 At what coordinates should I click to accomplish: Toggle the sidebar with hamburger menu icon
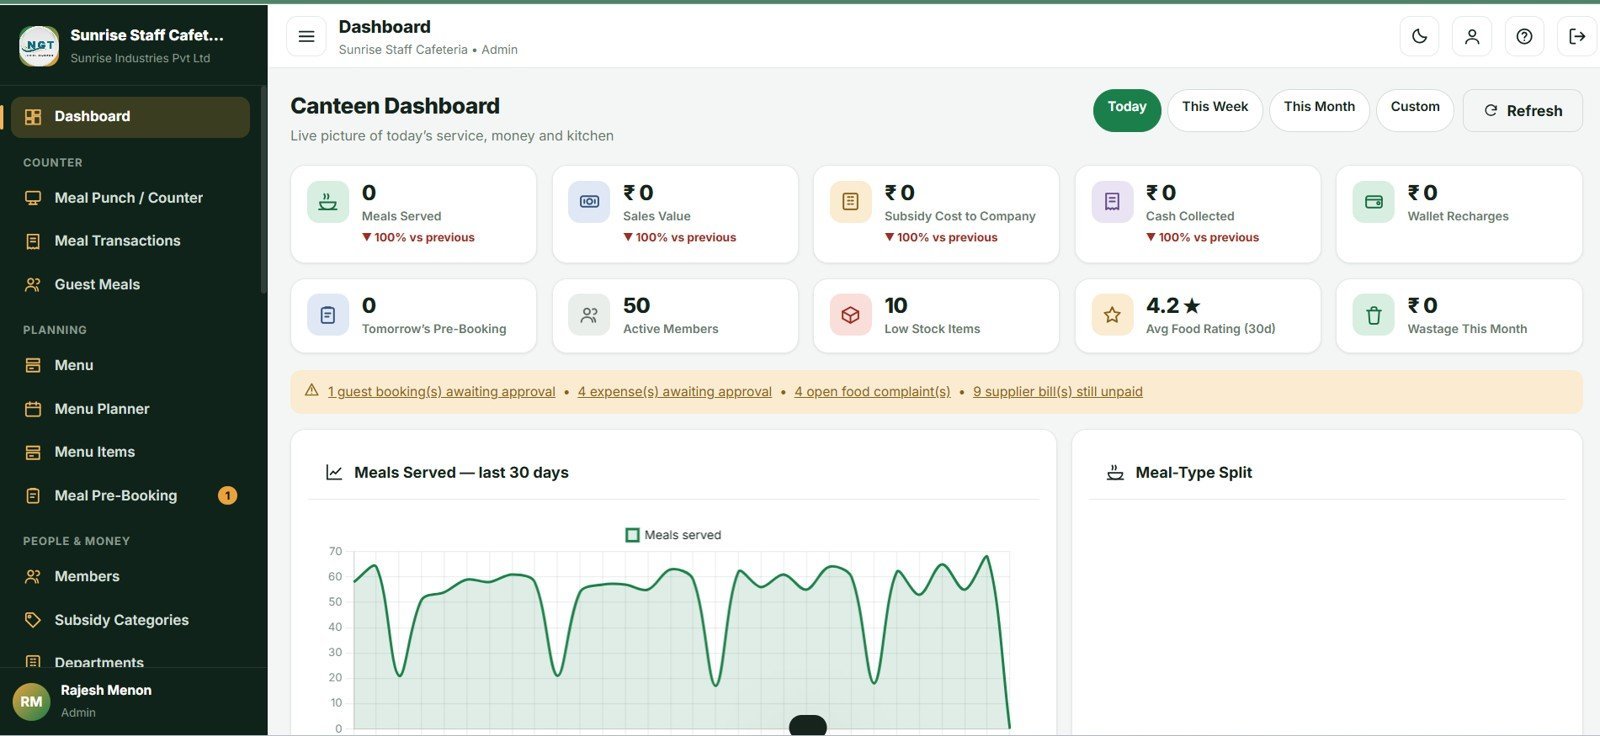coord(306,36)
